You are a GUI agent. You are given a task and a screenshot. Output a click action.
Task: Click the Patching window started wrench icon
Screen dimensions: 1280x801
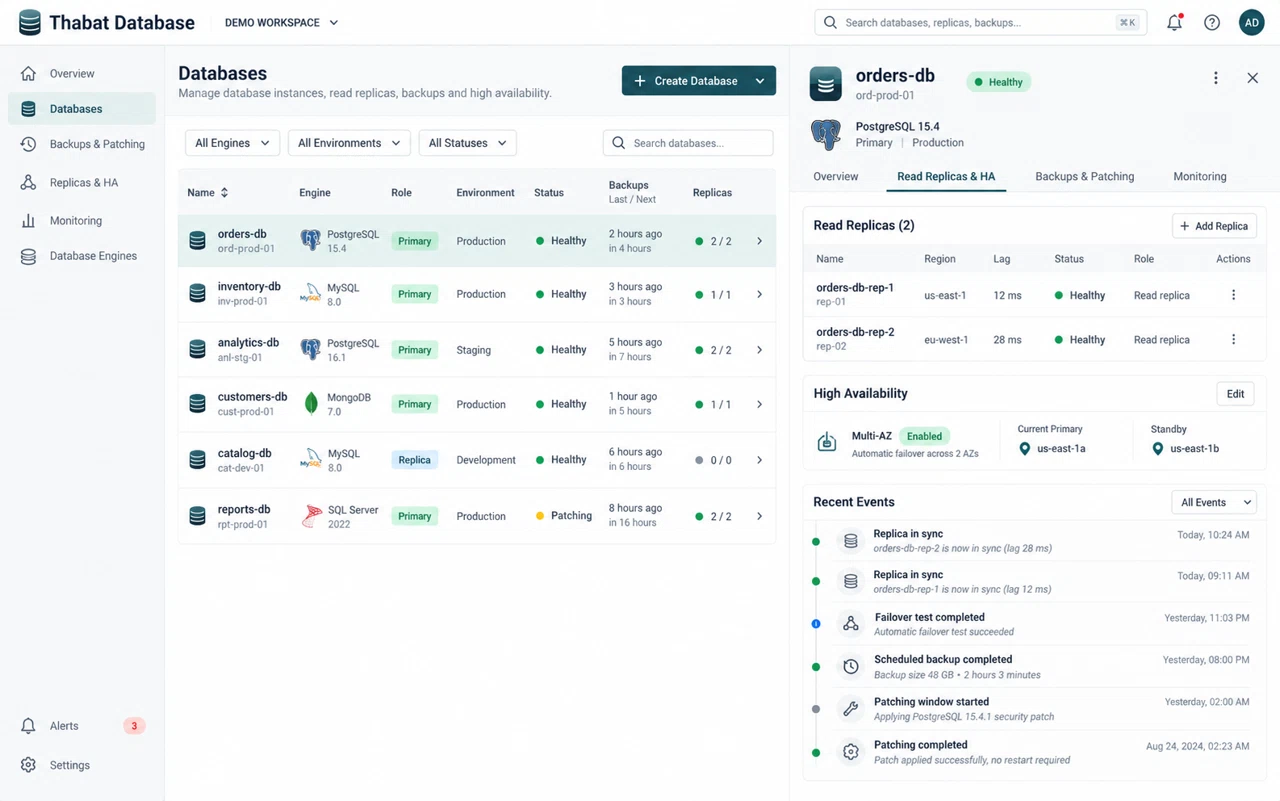(x=851, y=709)
